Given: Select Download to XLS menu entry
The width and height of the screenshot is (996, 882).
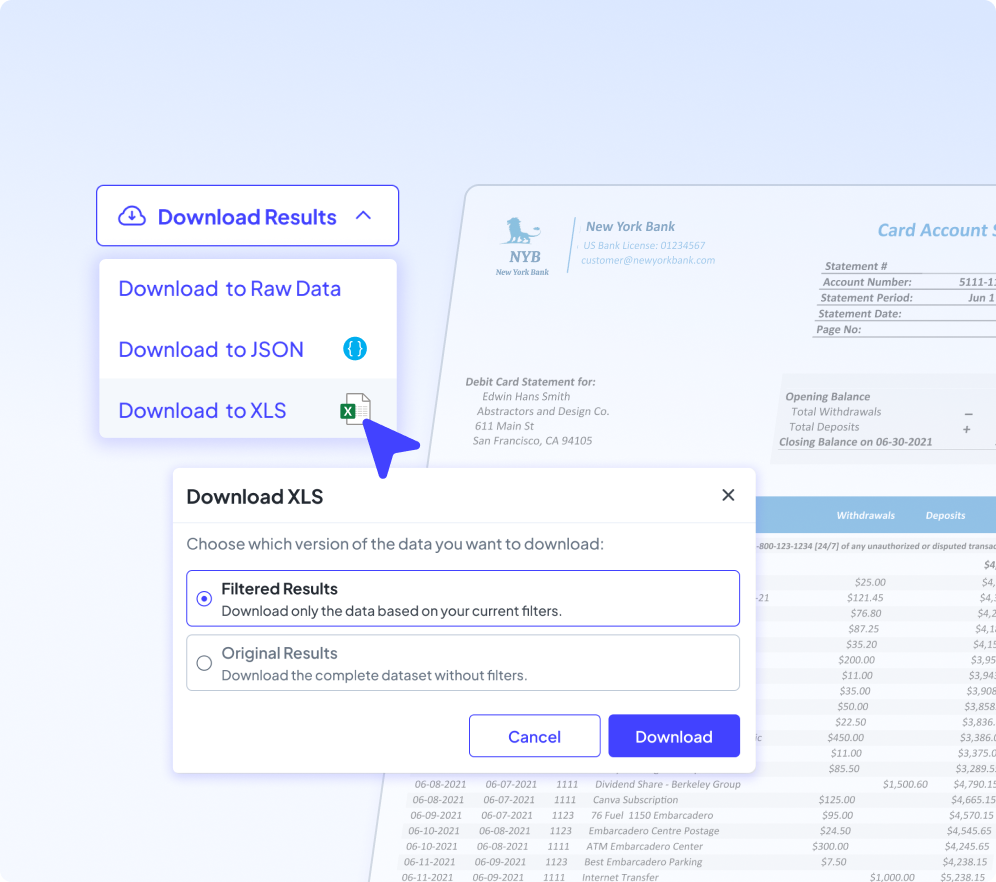Looking at the screenshot, I should (202, 411).
